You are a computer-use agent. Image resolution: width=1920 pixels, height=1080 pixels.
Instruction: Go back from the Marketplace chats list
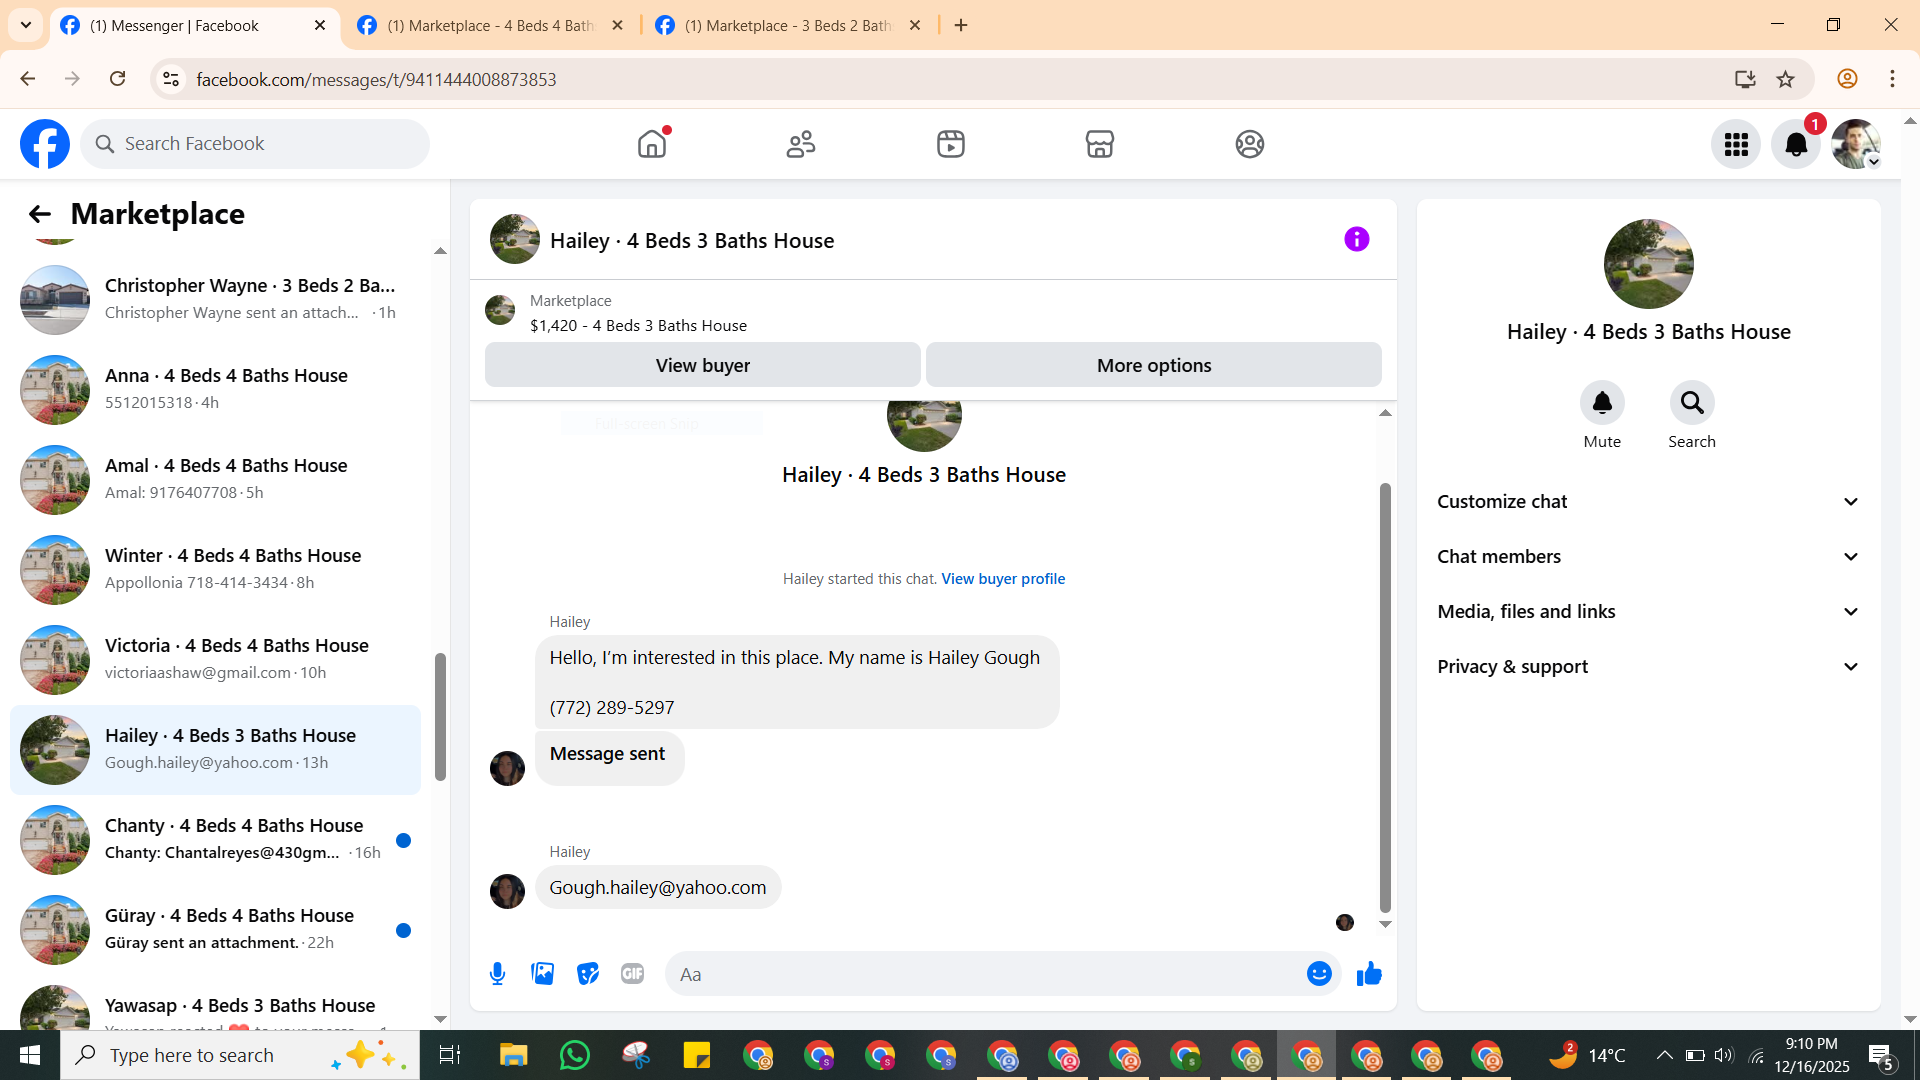click(x=39, y=214)
